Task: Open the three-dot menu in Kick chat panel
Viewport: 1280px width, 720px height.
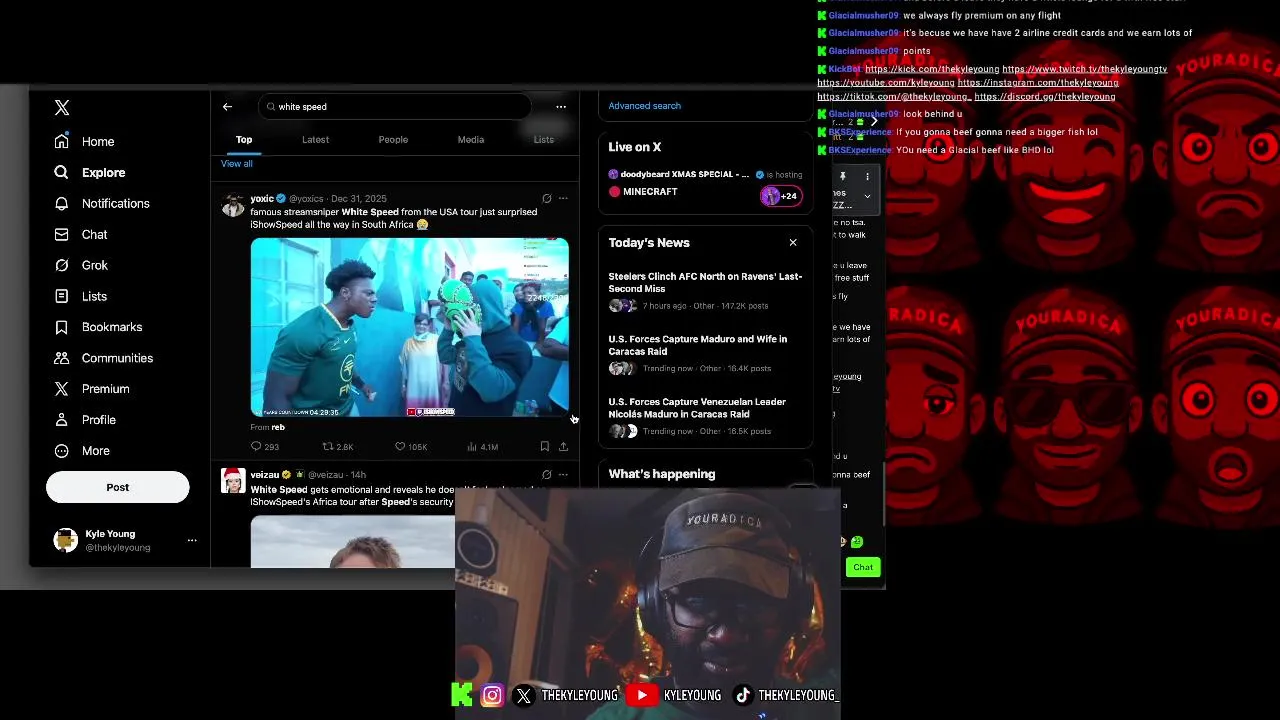Action: pyautogui.click(x=867, y=177)
